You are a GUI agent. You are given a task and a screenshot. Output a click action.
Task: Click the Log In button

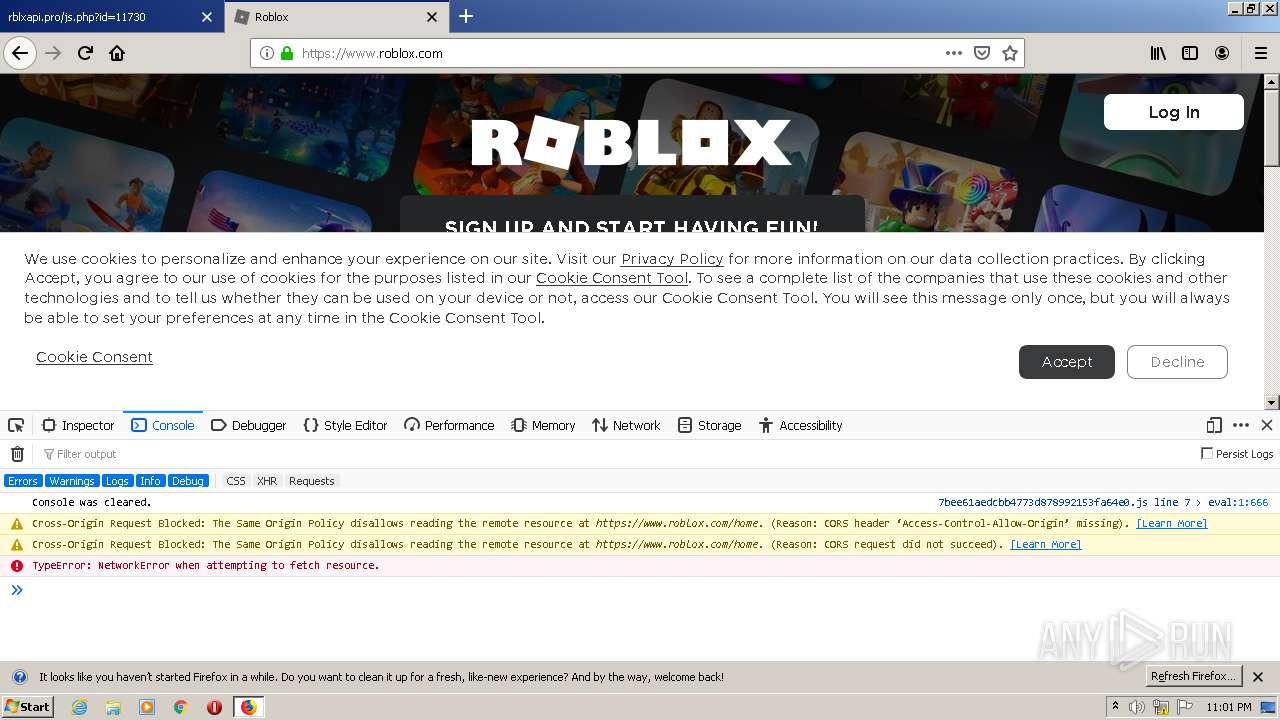pos(1174,112)
